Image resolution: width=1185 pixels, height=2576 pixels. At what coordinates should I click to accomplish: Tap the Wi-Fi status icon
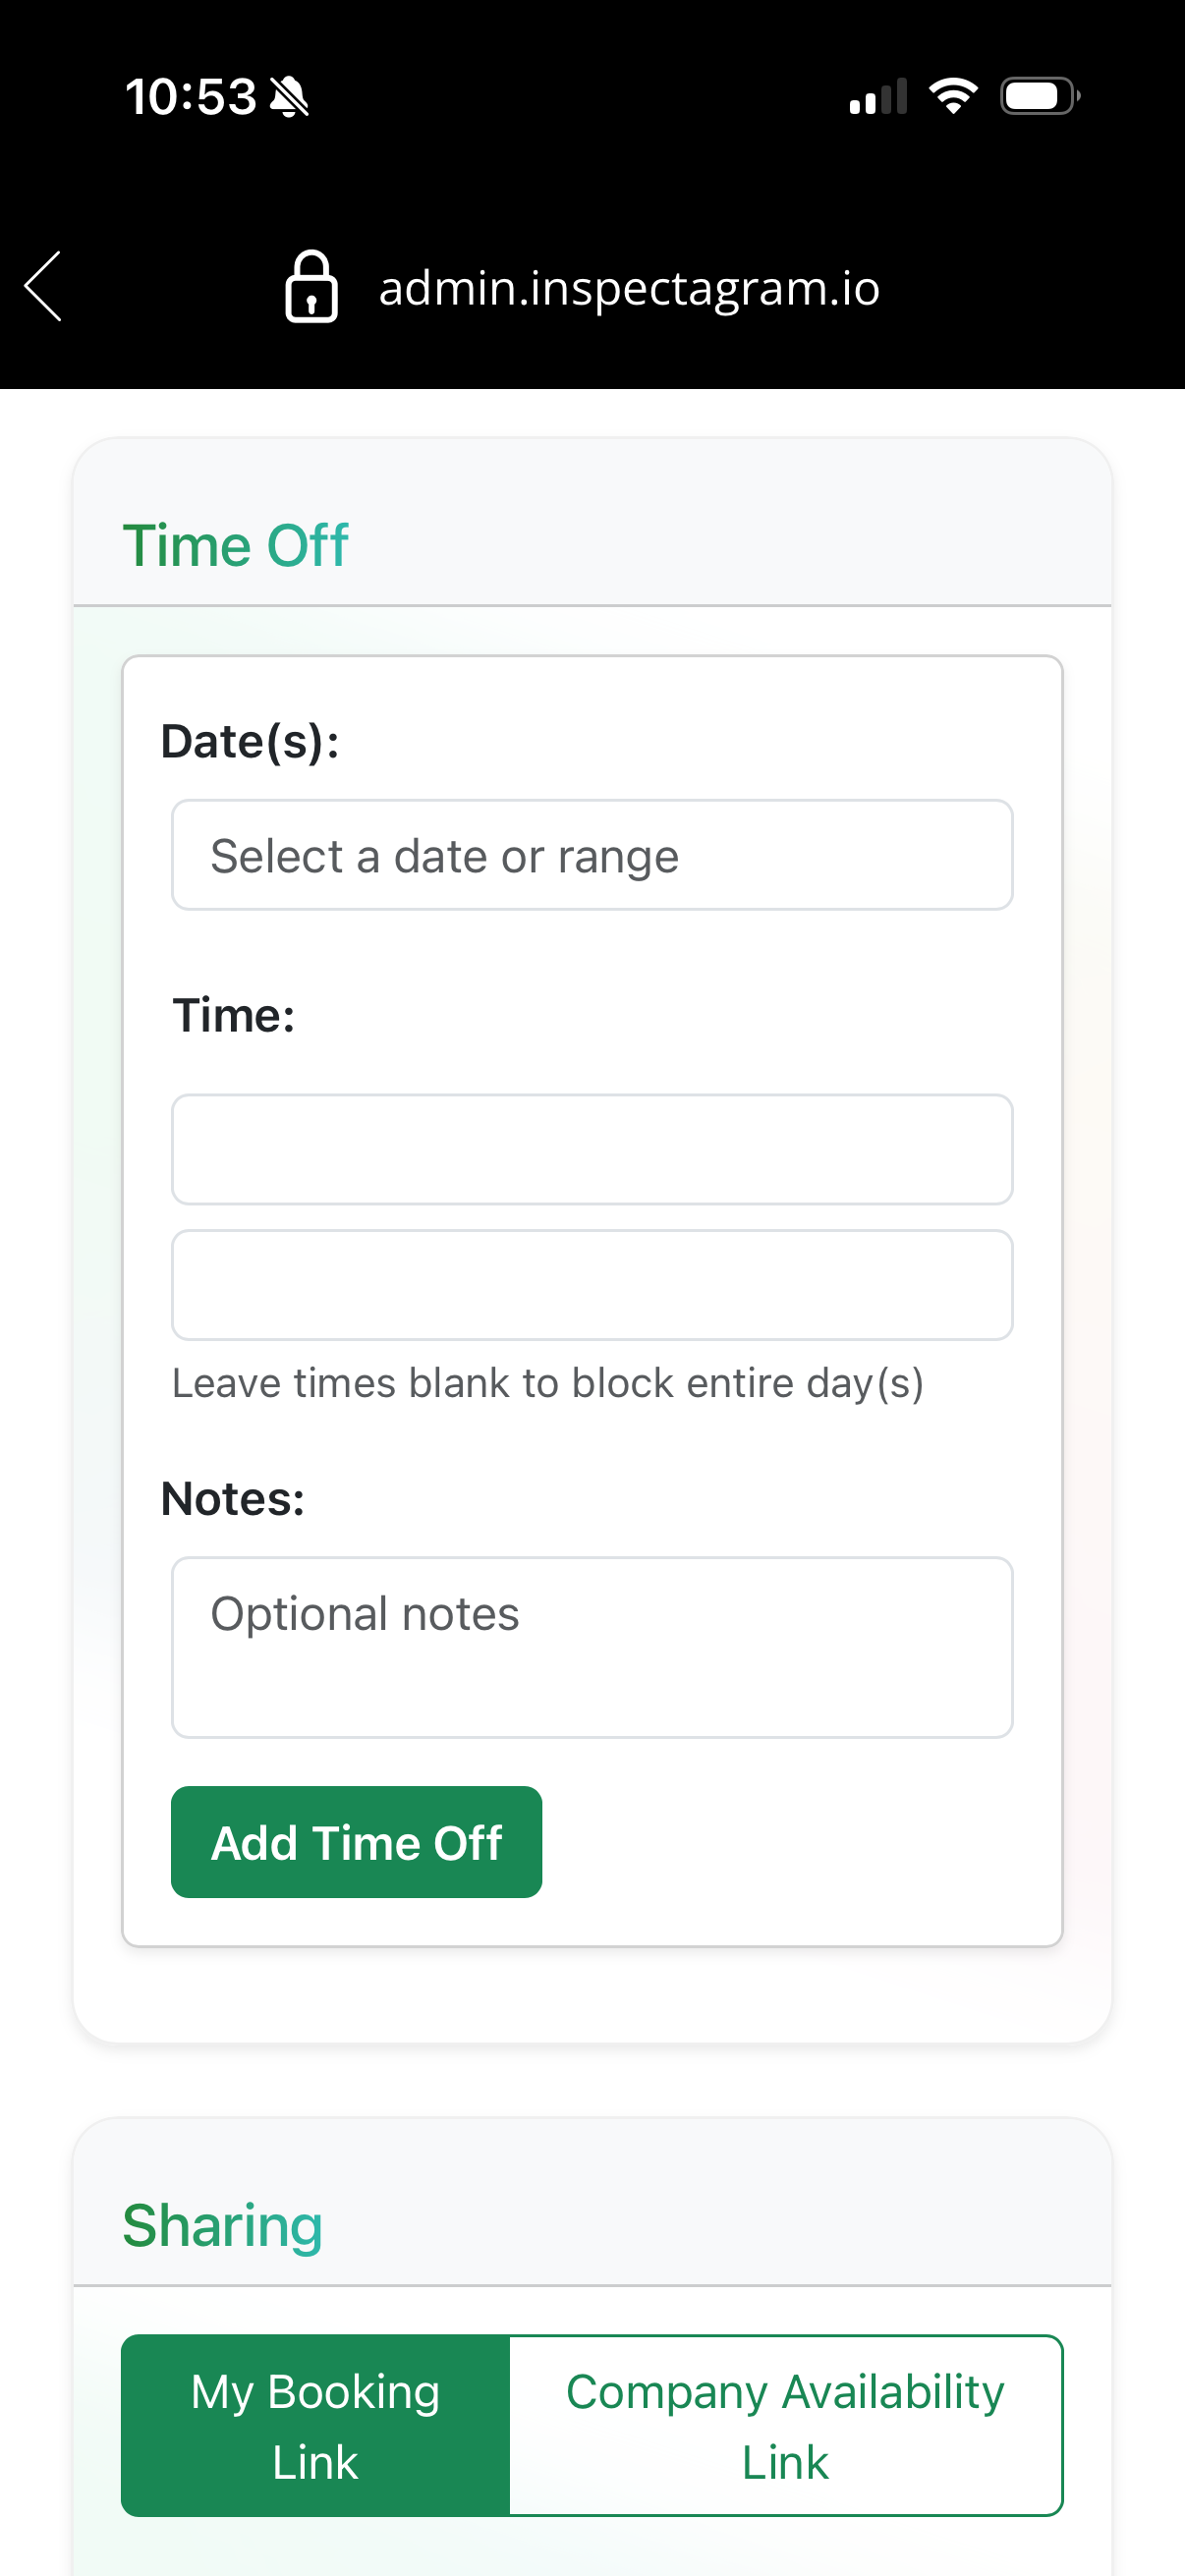pos(953,96)
